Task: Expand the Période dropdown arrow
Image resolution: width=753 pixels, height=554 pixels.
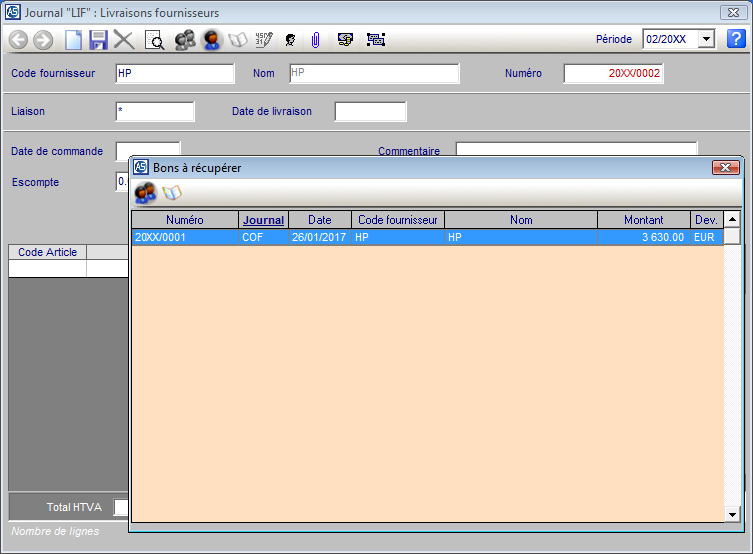Action: coord(706,39)
